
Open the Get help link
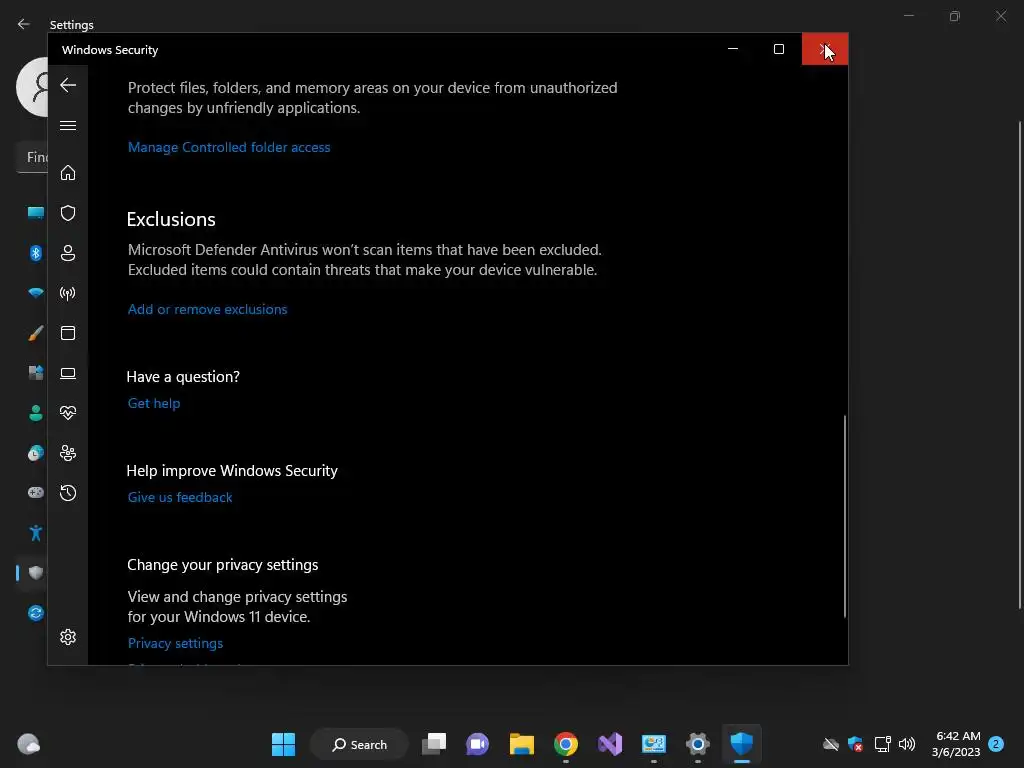[x=154, y=403]
